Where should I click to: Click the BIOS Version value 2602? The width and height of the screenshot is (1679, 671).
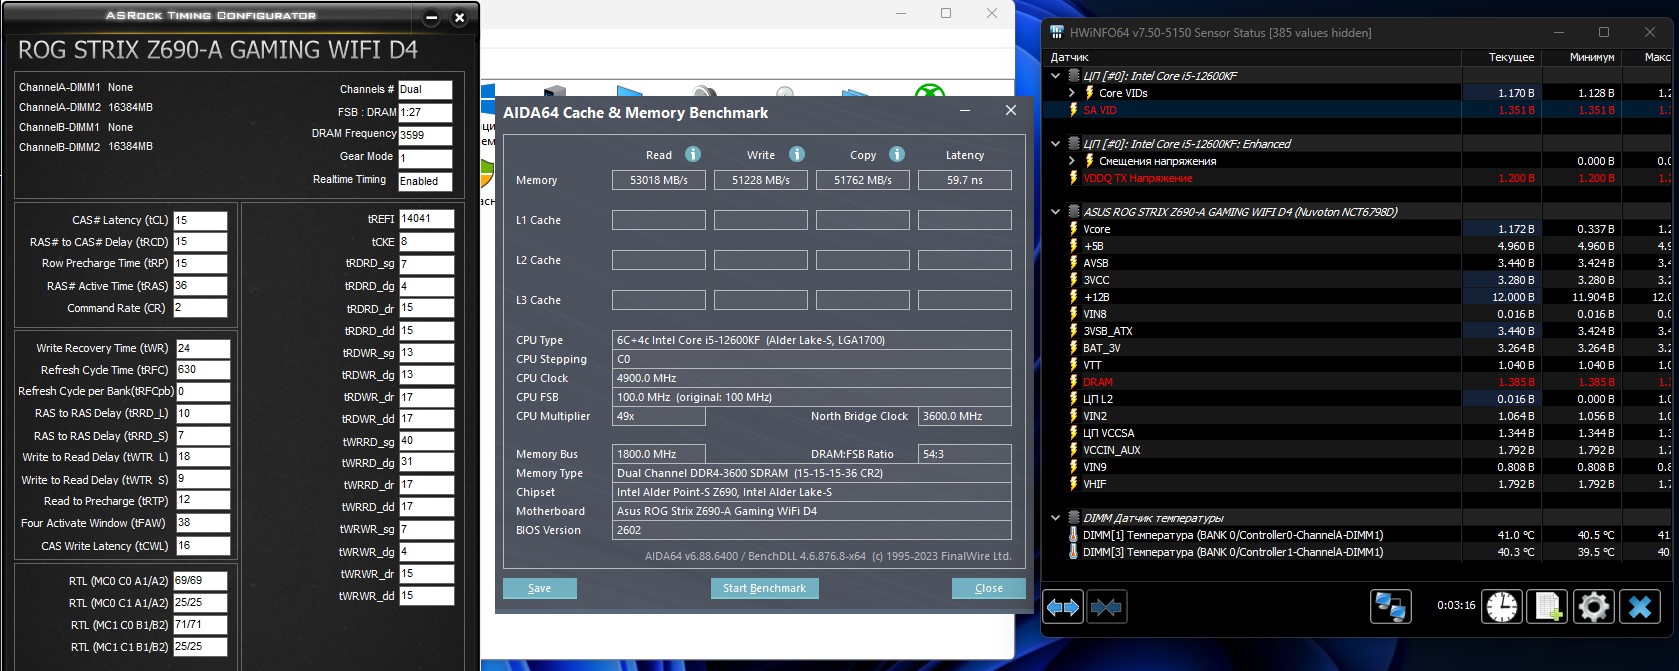click(x=812, y=530)
